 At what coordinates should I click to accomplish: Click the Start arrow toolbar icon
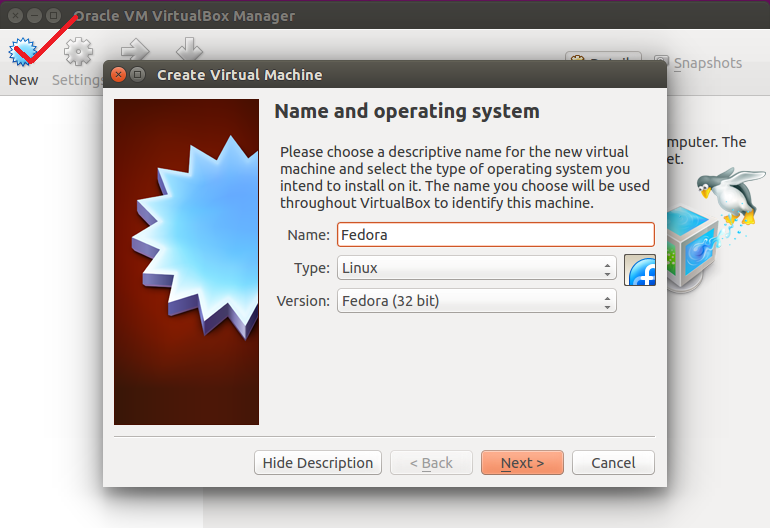[135, 49]
